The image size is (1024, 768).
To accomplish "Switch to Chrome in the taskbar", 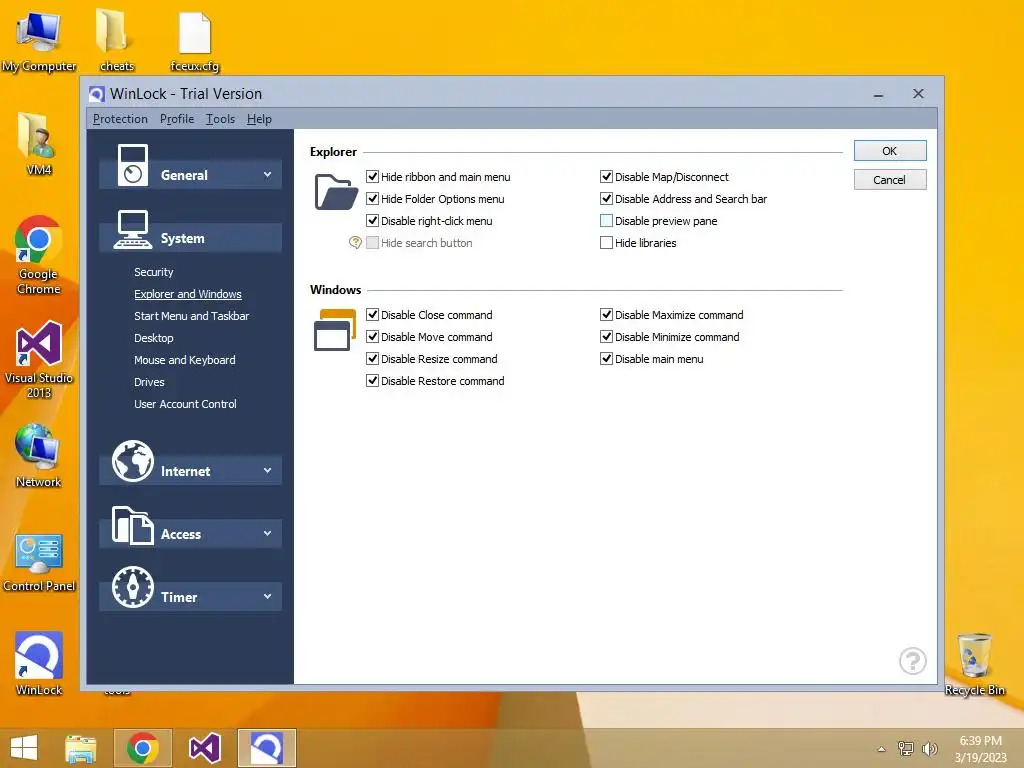I will pyautogui.click(x=143, y=748).
